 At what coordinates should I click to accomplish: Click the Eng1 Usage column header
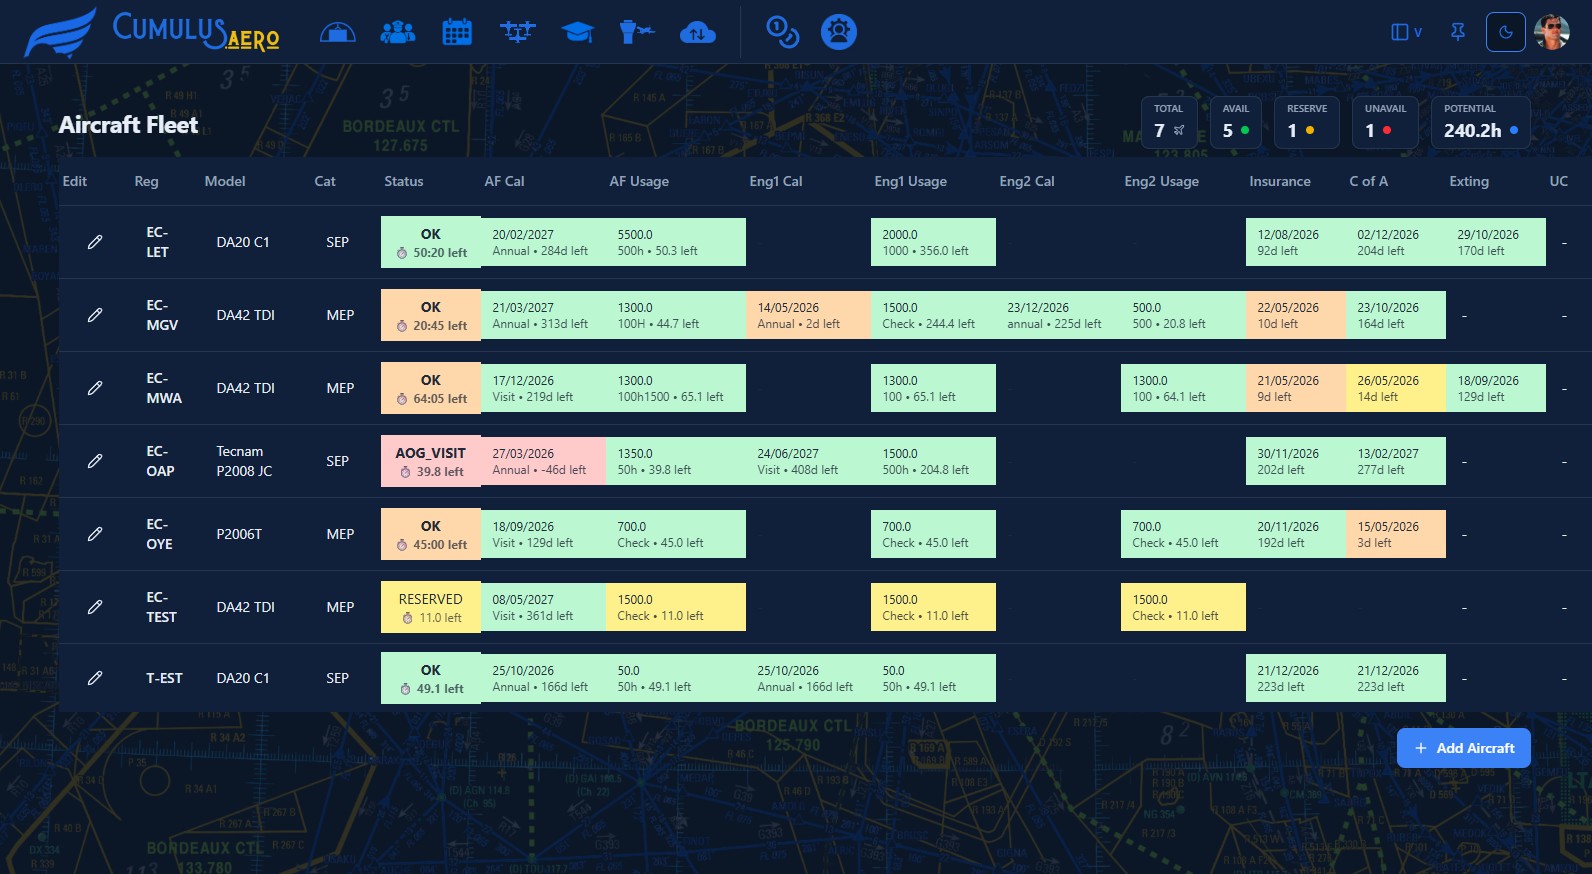point(910,181)
